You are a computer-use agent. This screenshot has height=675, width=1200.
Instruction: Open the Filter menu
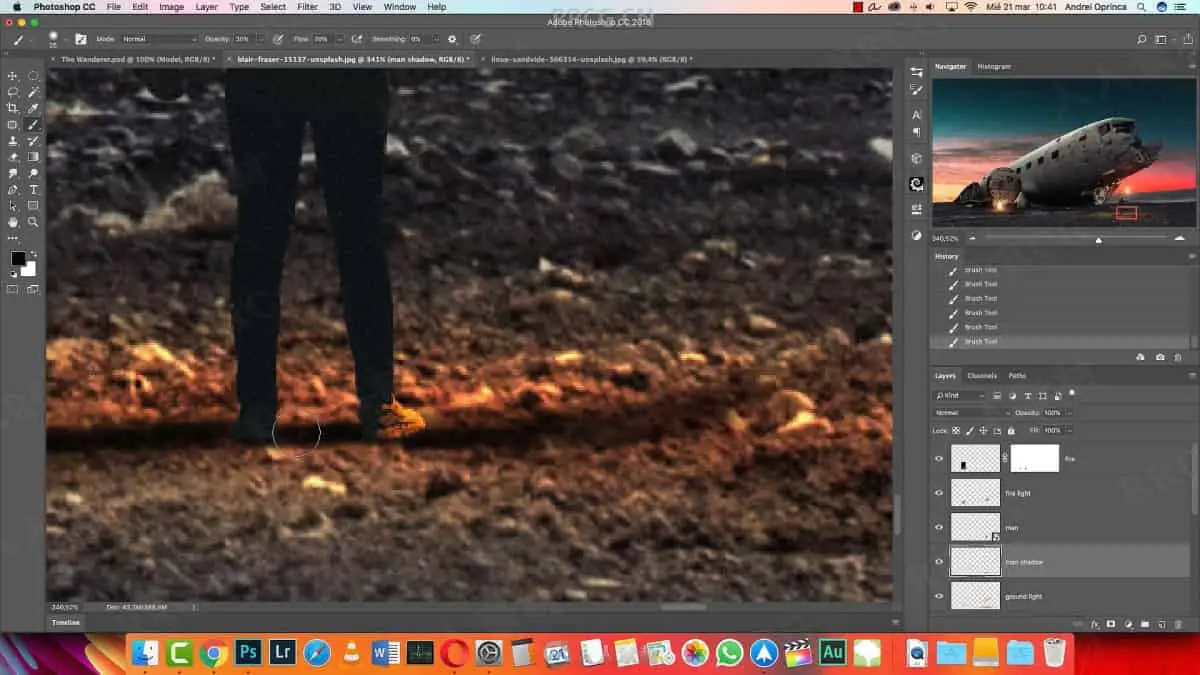307,7
